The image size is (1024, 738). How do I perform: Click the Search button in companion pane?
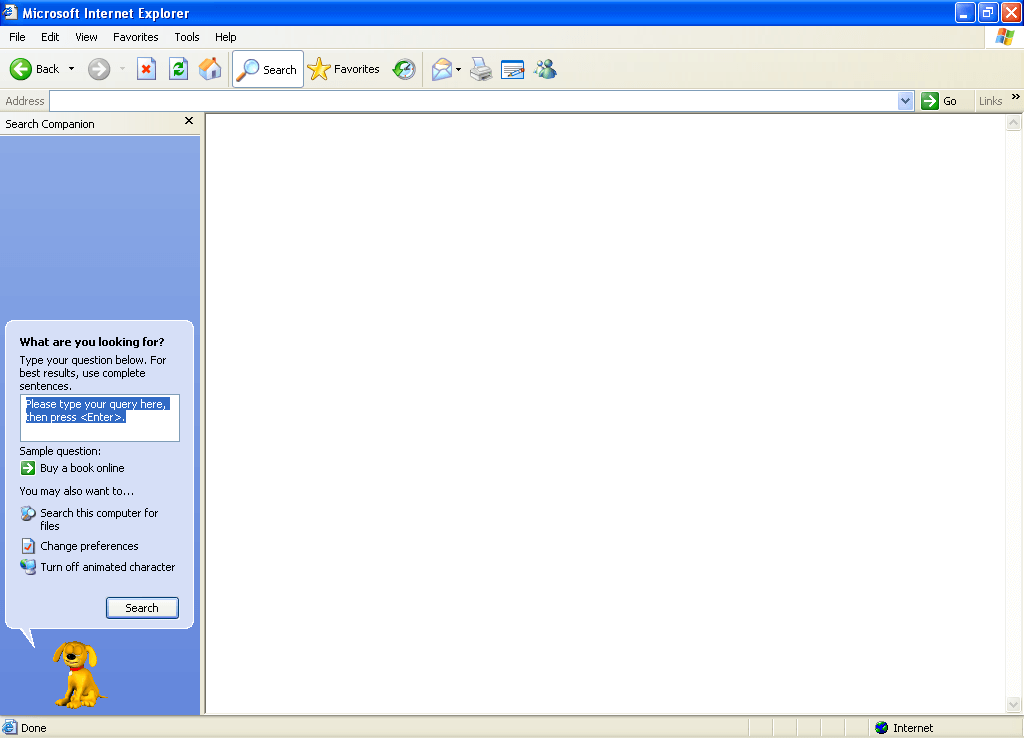(x=142, y=608)
